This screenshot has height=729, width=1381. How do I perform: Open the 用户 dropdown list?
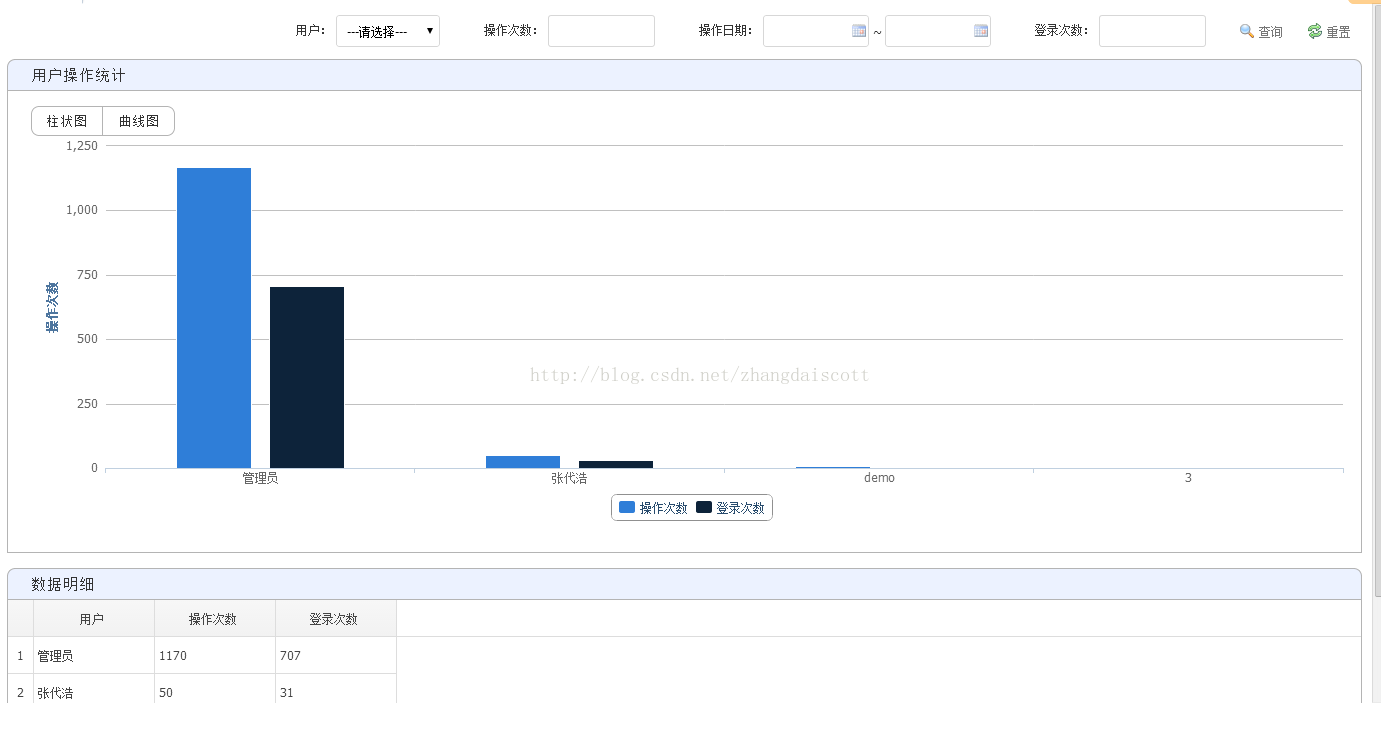pos(388,31)
